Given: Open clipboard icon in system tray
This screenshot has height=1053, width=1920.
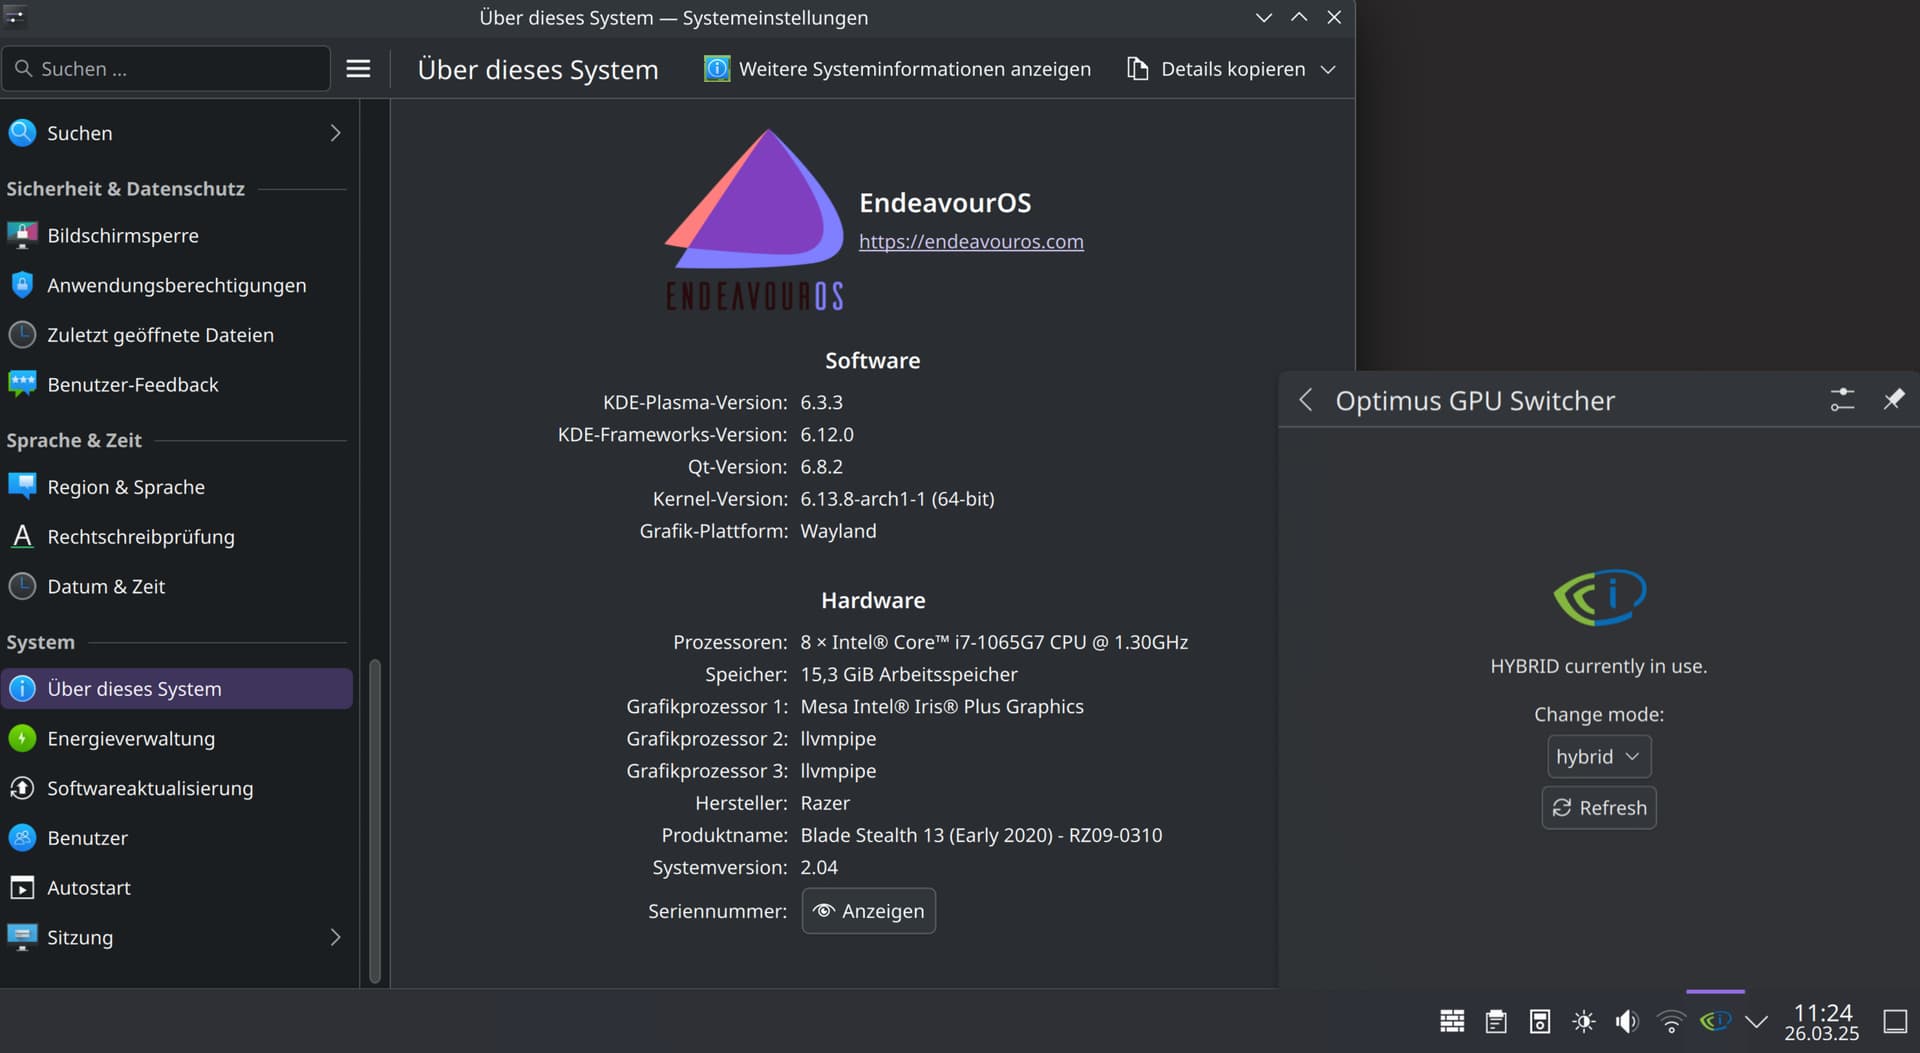Looking at the screenshot, I should point(1496,1021).
